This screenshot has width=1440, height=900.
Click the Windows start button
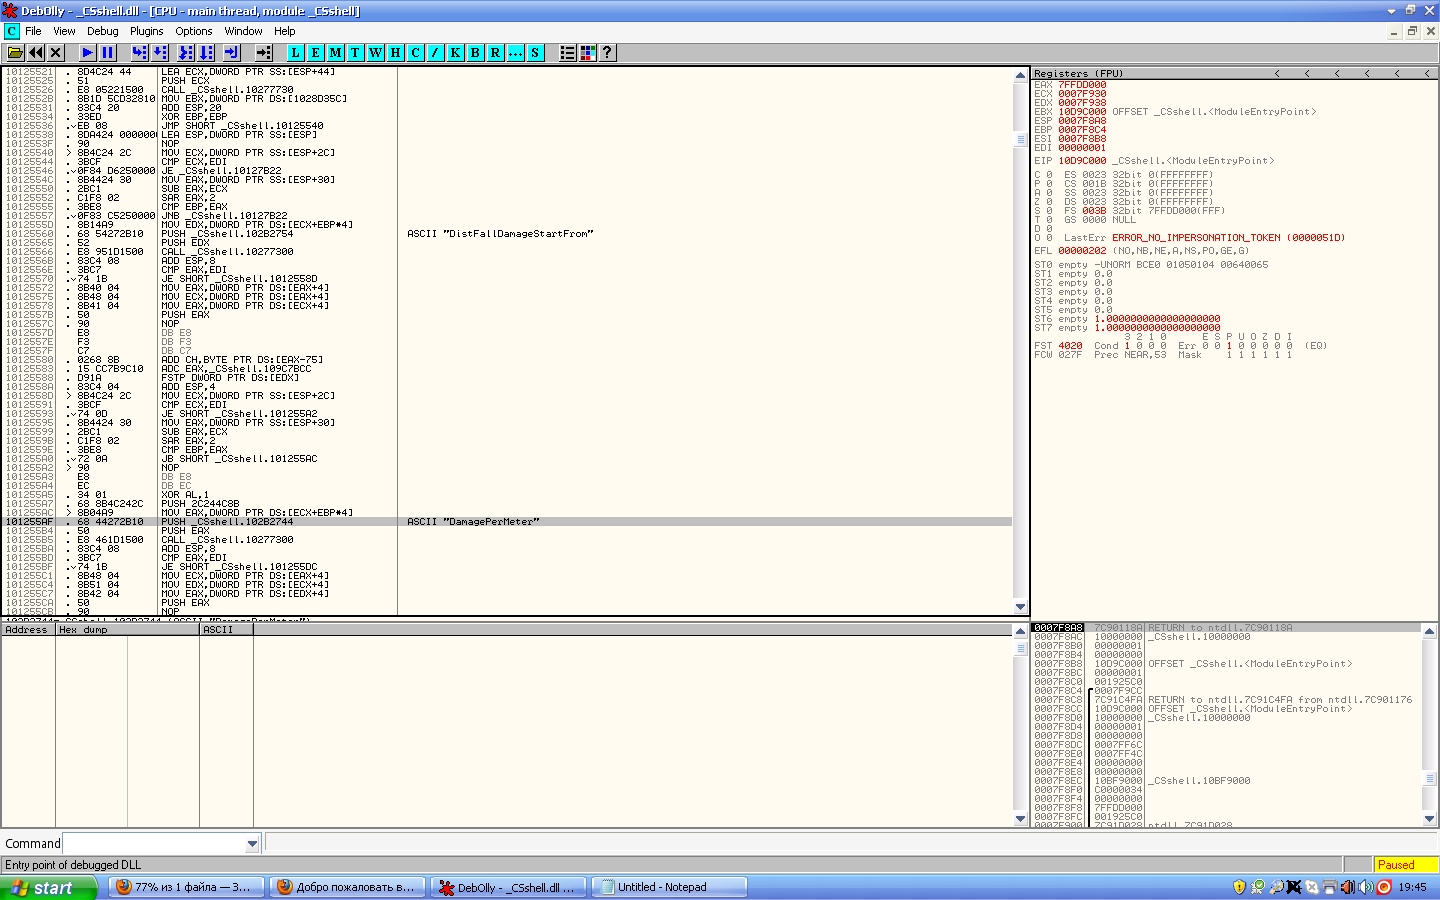pyautogui.click(x=48, y=887)
